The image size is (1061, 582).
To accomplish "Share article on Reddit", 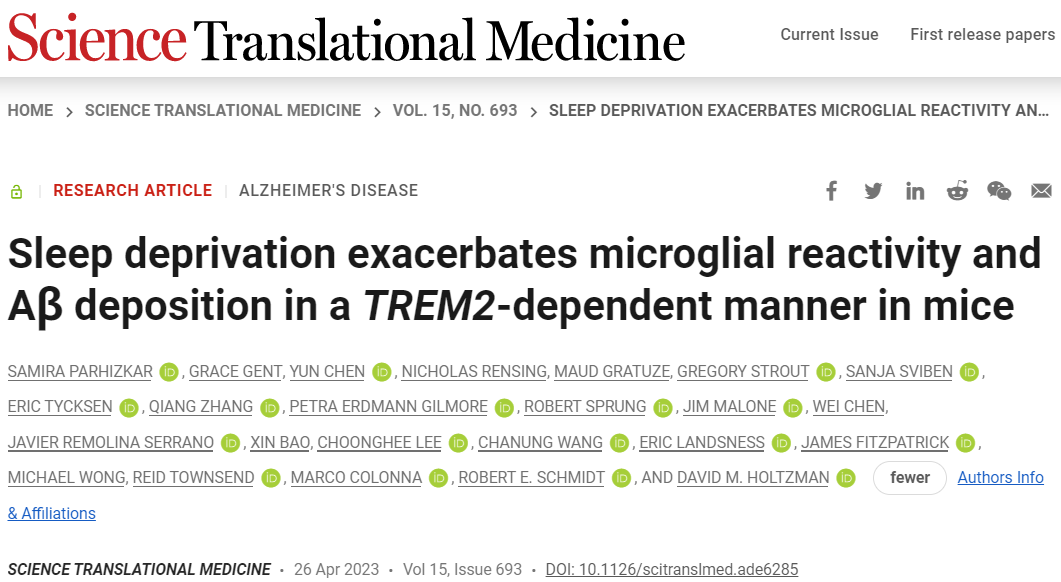I will click(957, 191).
